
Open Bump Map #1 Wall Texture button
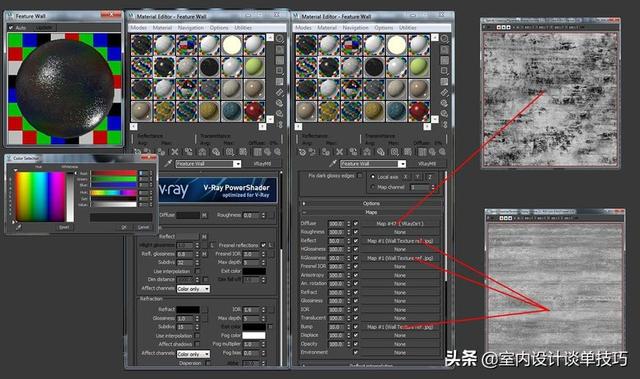(400, 327)
